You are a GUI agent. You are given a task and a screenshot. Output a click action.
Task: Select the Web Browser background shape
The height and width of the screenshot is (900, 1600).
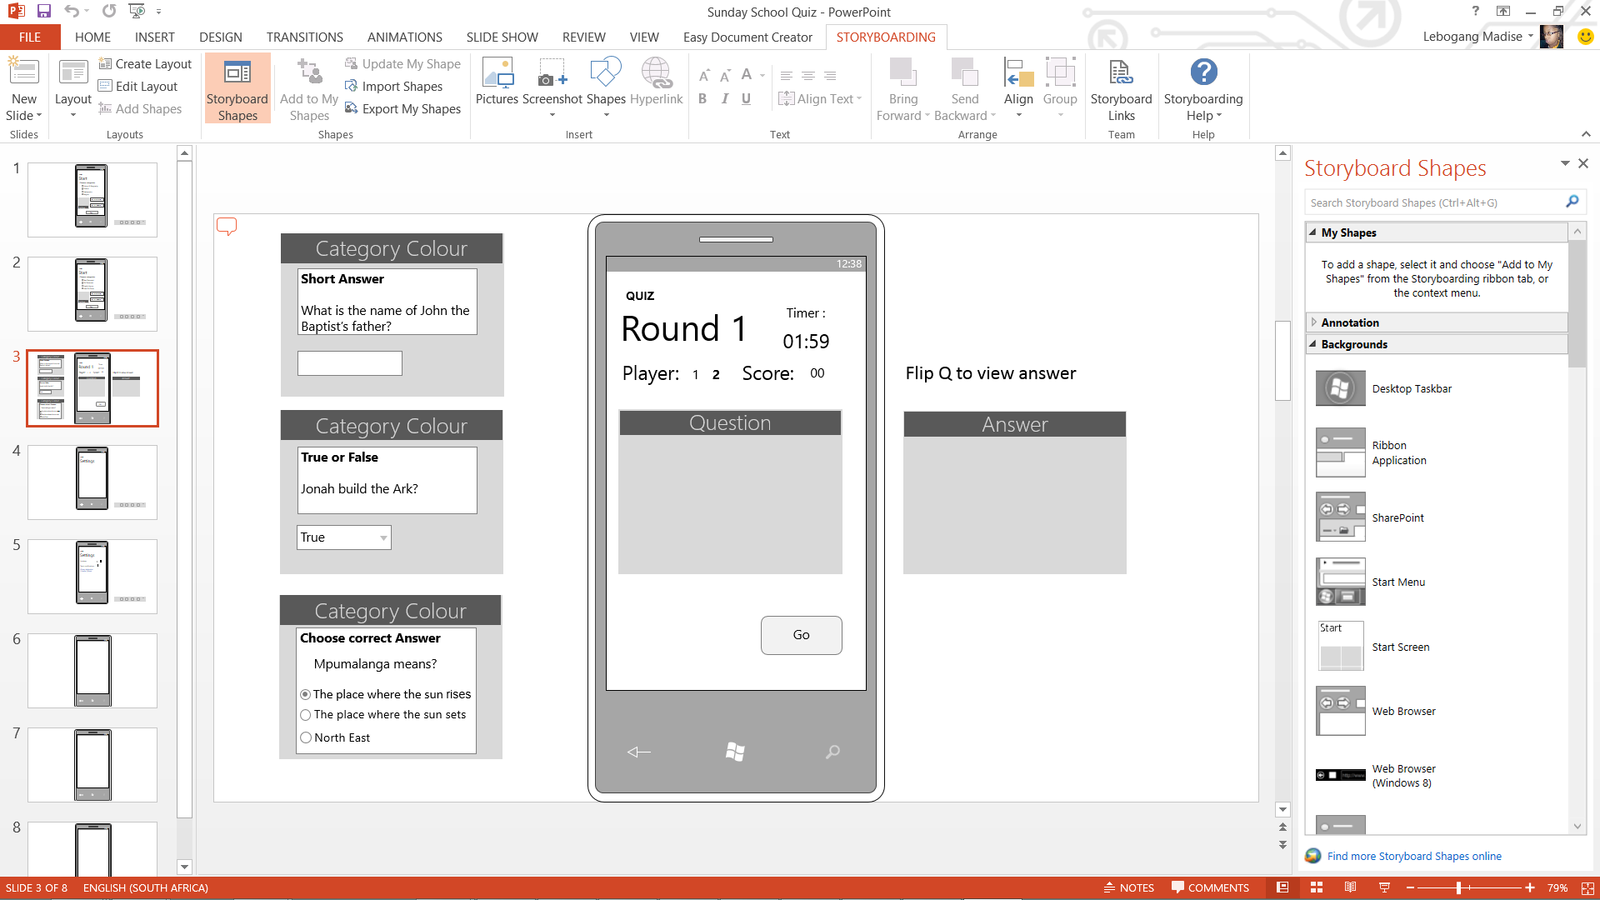coord(1340,711)
